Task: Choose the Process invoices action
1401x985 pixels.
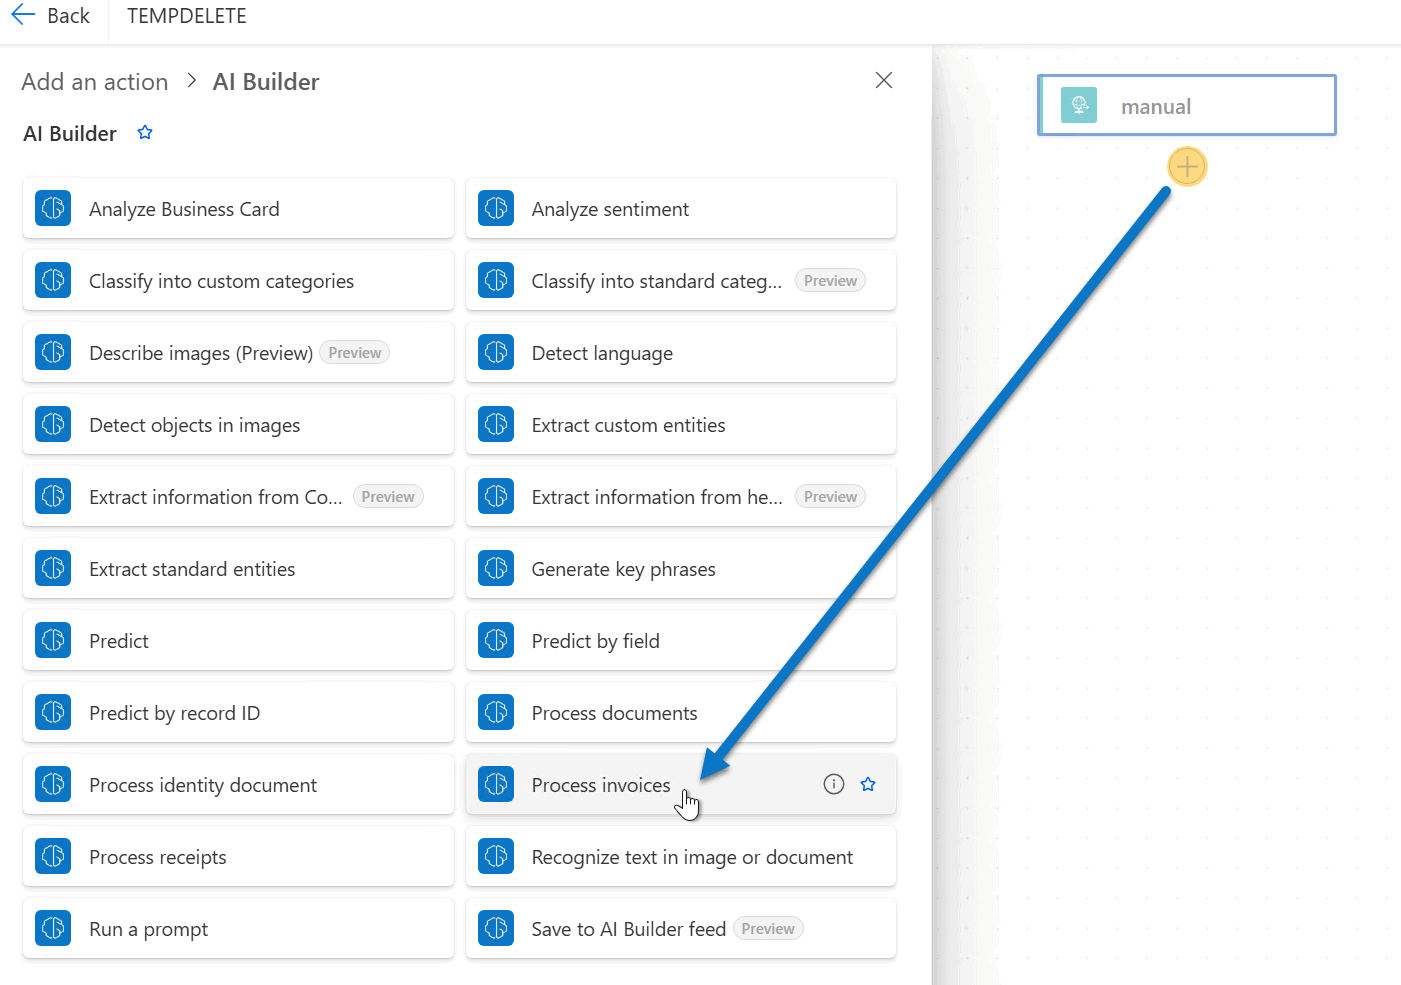Action: (x=681, y=784)
